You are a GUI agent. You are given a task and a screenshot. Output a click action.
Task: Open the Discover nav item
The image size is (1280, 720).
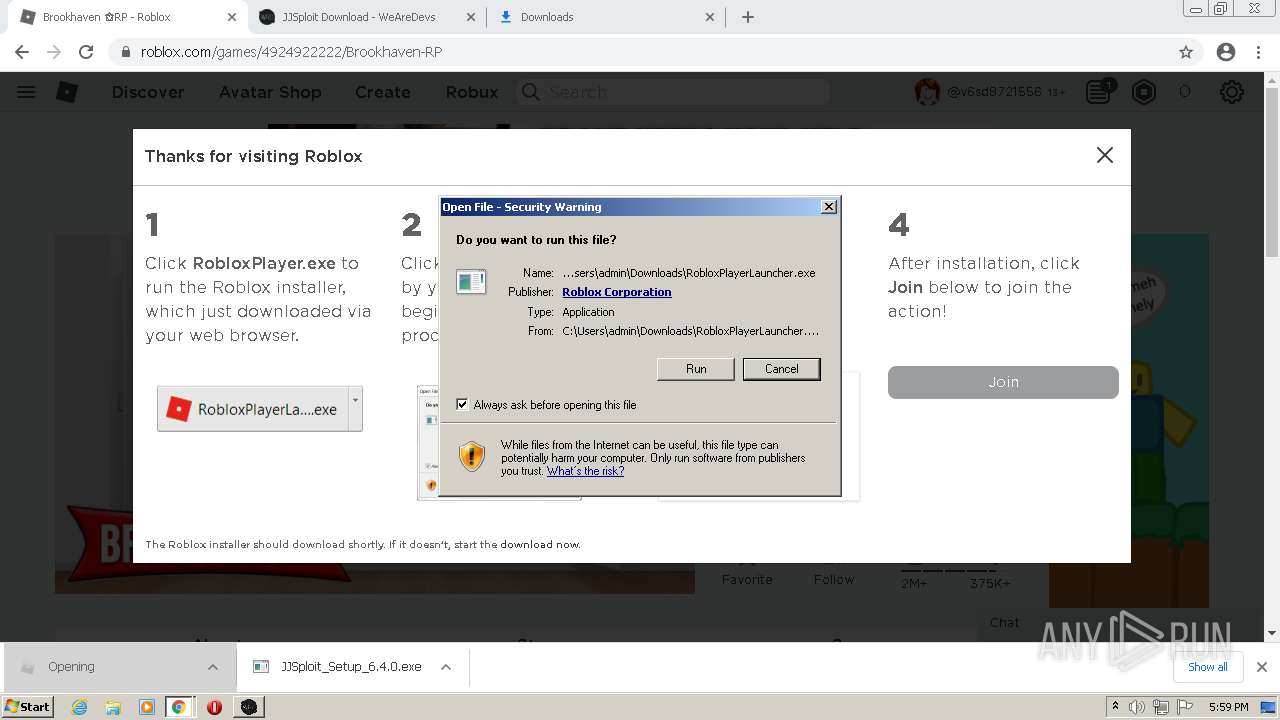(148, 92)
